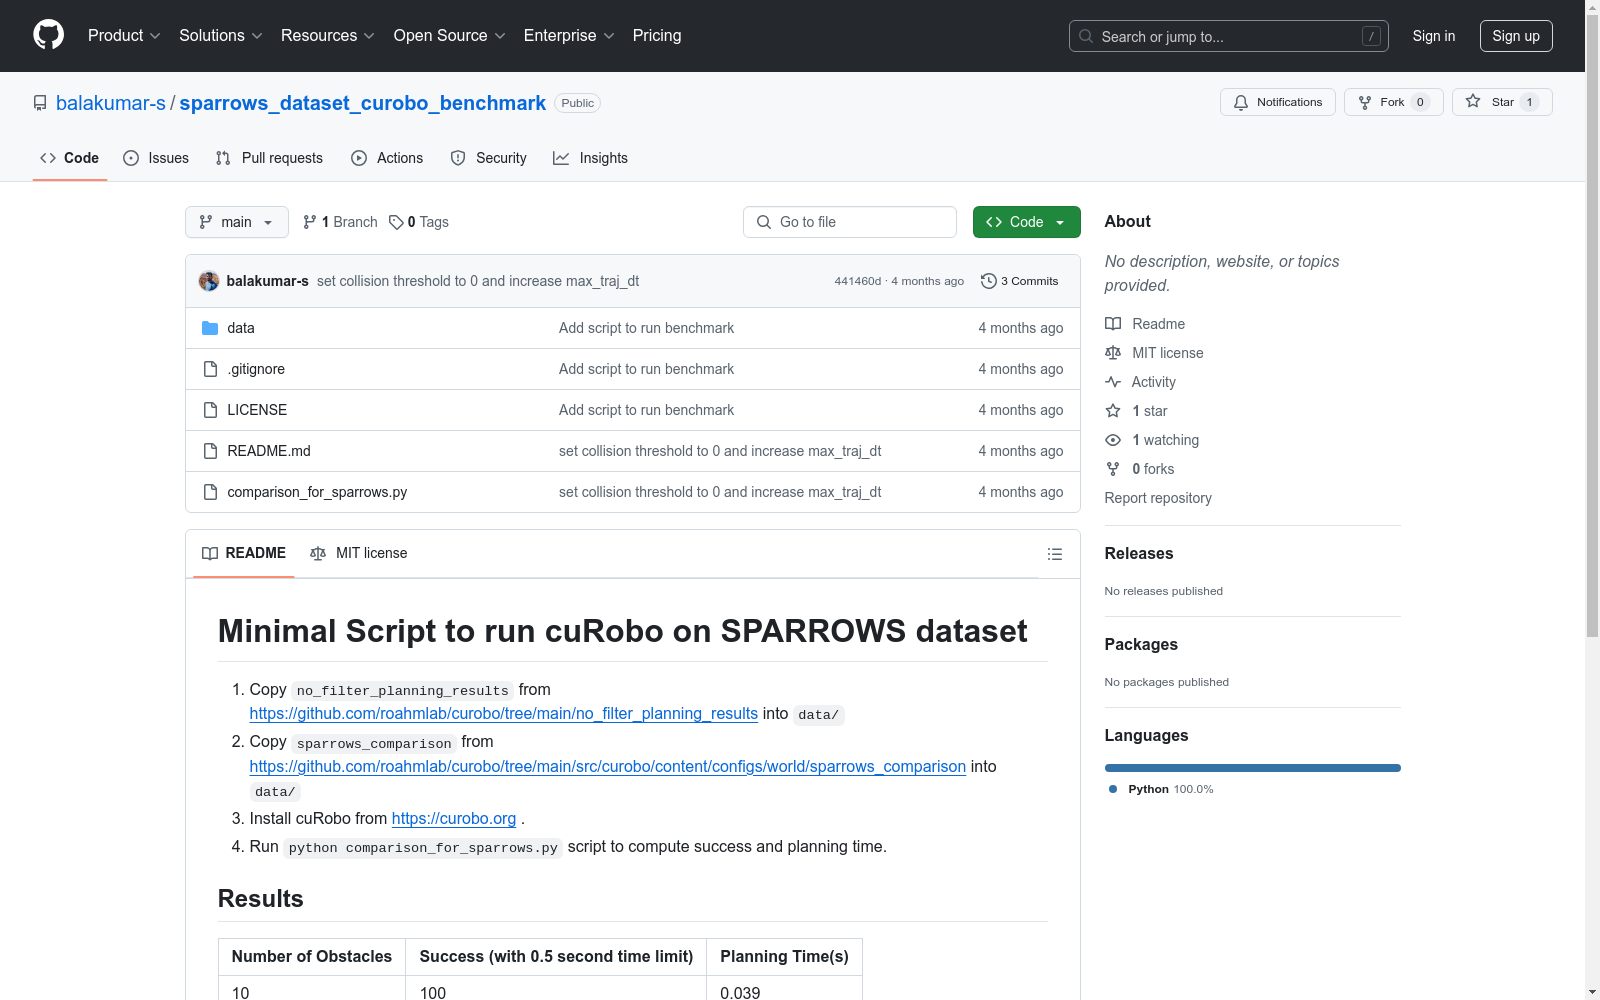The width and height of the screenshot is (1600, 1000).
Task: Open the curobo.org link
Action: pyautogui.click(x=454, y=818)
